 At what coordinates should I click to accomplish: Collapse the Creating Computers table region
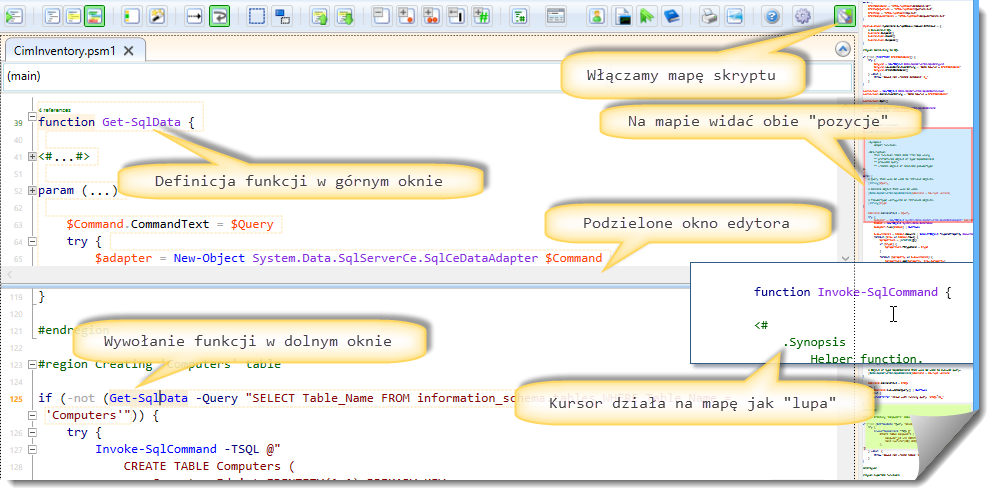(32, 365)
